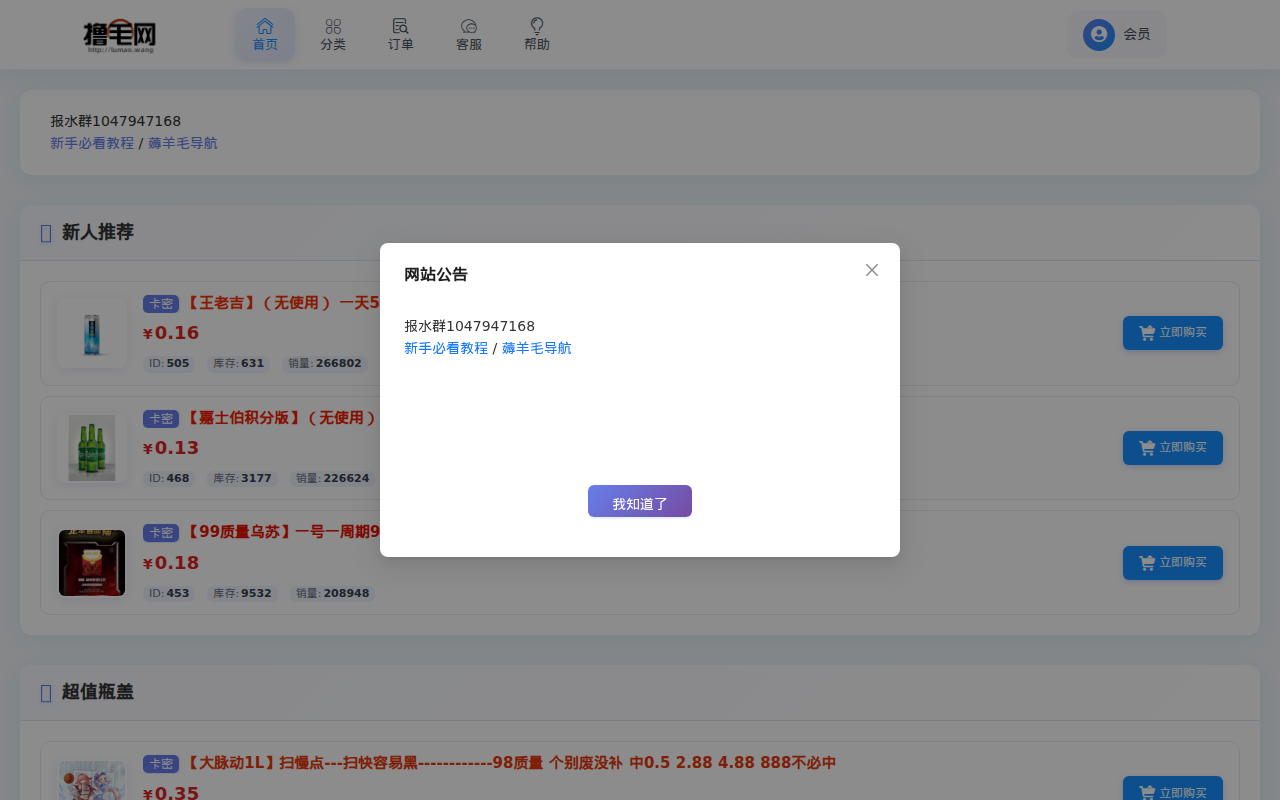Image resolution: width=1280 pixels, height=800 pixels.
Task: Click the 王老吉 product thumbnail
Action: (x=91, y=333)
